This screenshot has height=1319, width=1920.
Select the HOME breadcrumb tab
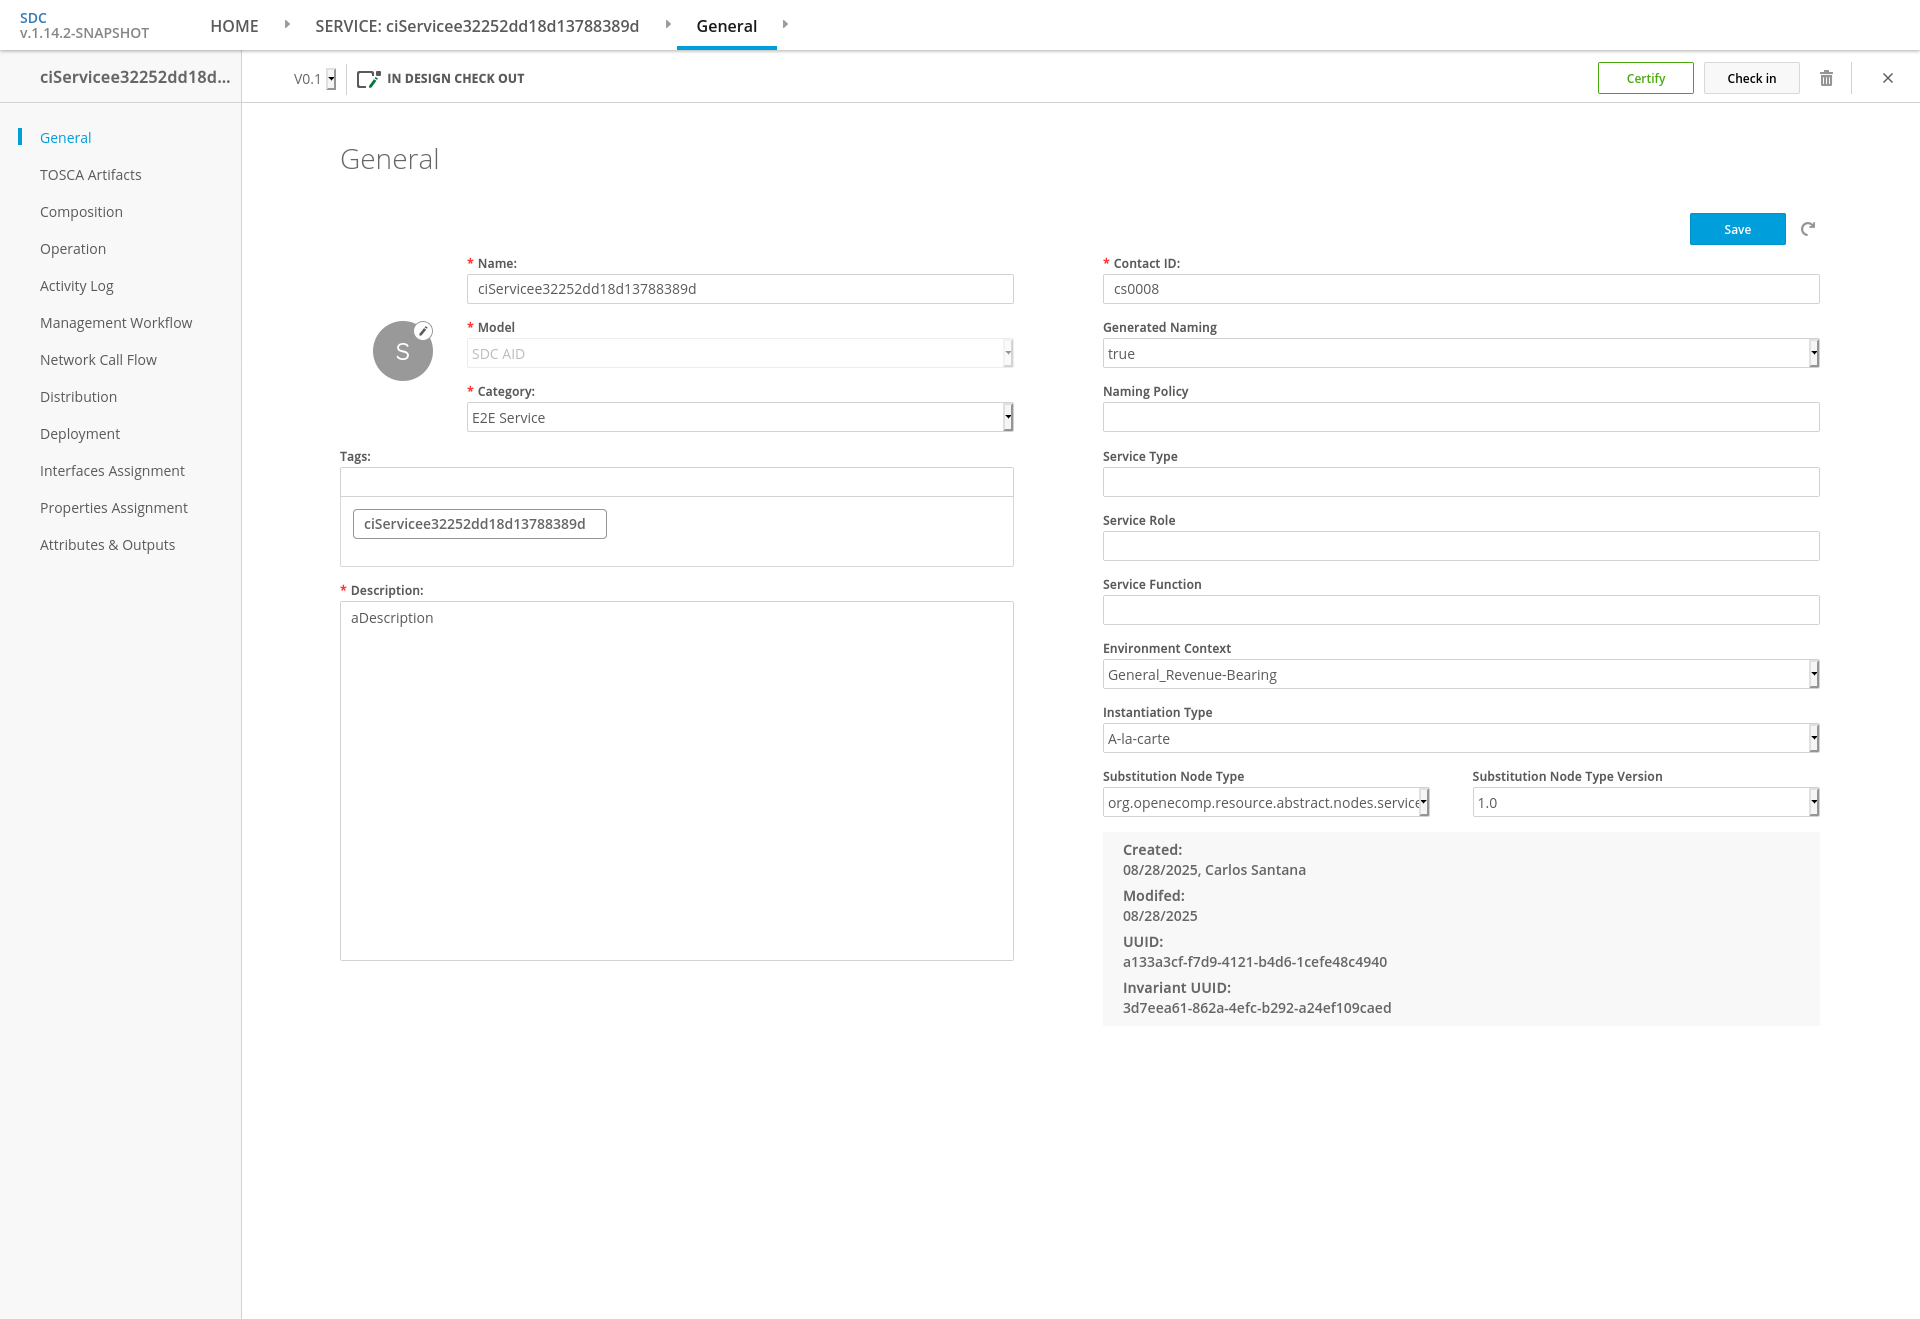click(x=234, y=26)
